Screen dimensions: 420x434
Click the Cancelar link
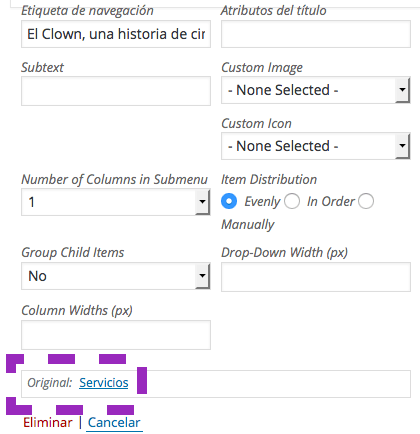(x=114, y=423)
